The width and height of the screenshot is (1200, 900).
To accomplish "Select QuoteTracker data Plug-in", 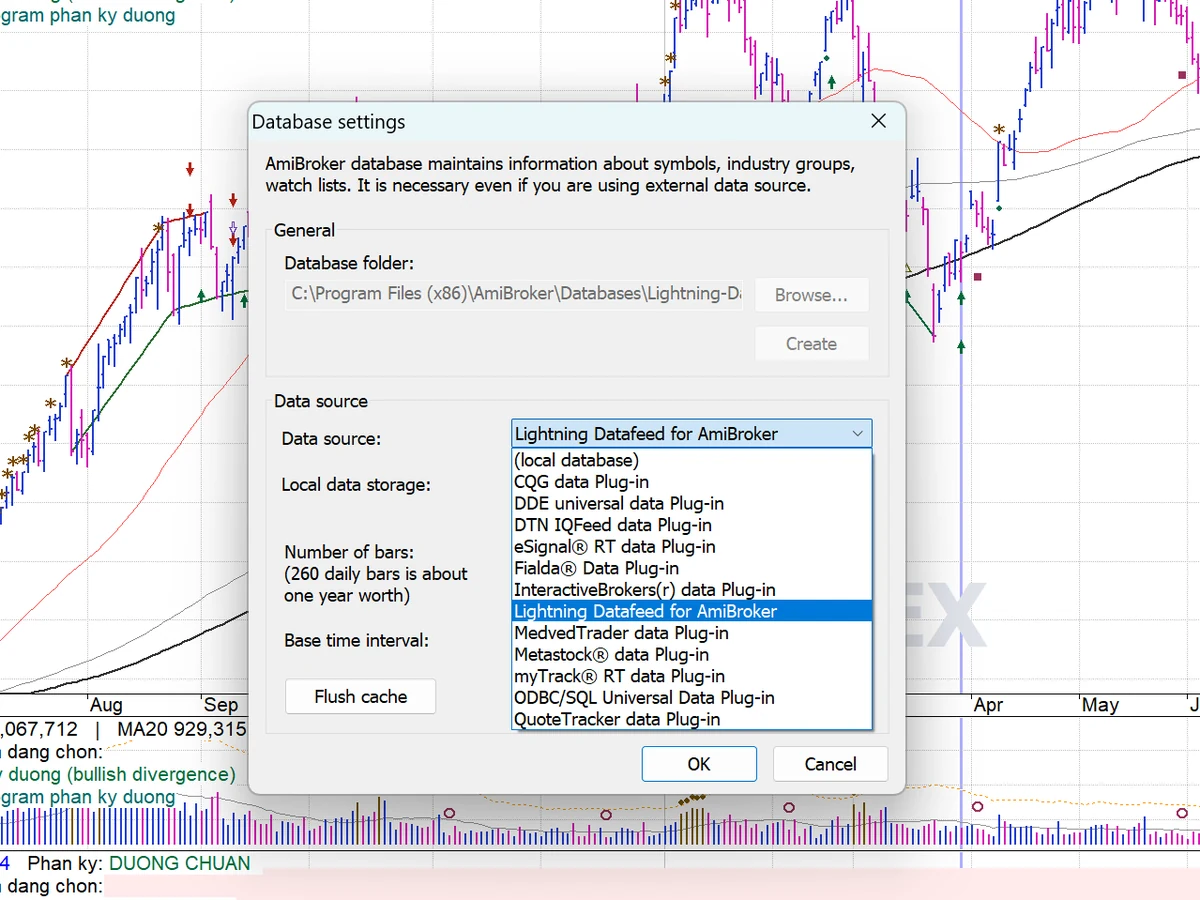I will pos(692,719).
